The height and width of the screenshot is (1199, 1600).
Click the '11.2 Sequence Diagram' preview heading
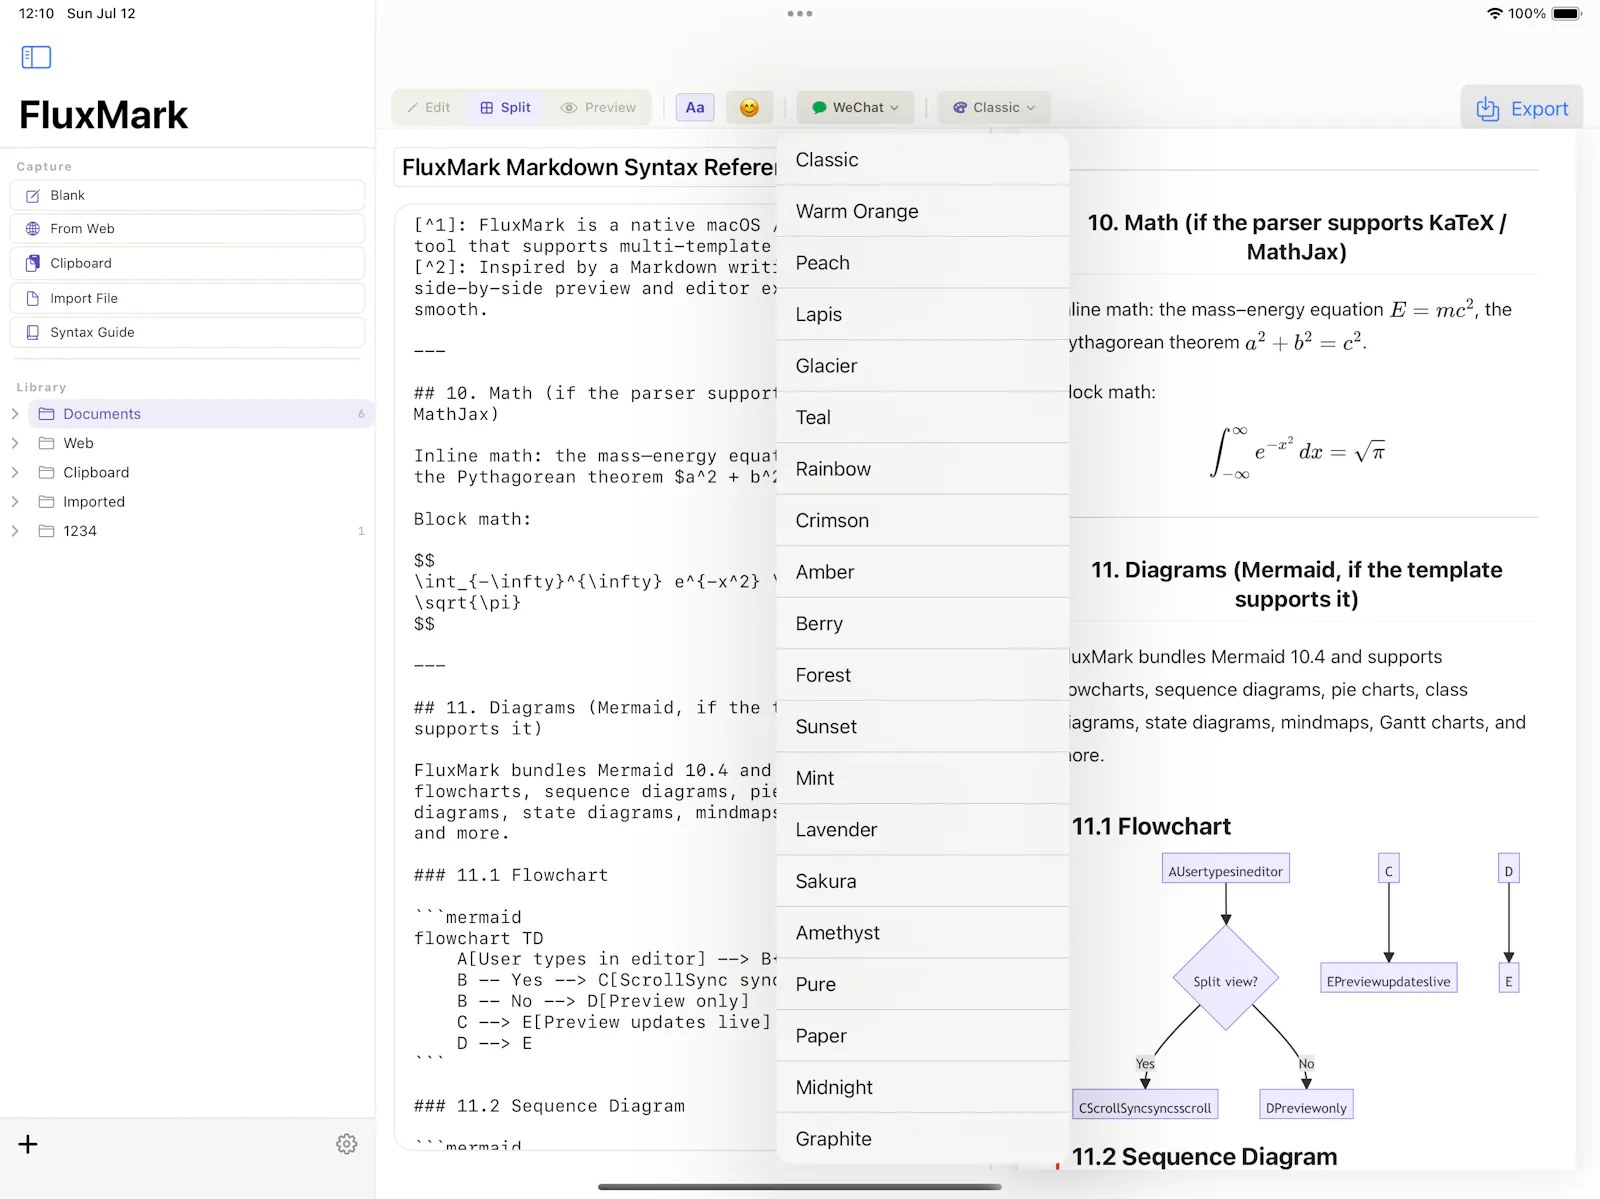(x=1204, y=1157)
